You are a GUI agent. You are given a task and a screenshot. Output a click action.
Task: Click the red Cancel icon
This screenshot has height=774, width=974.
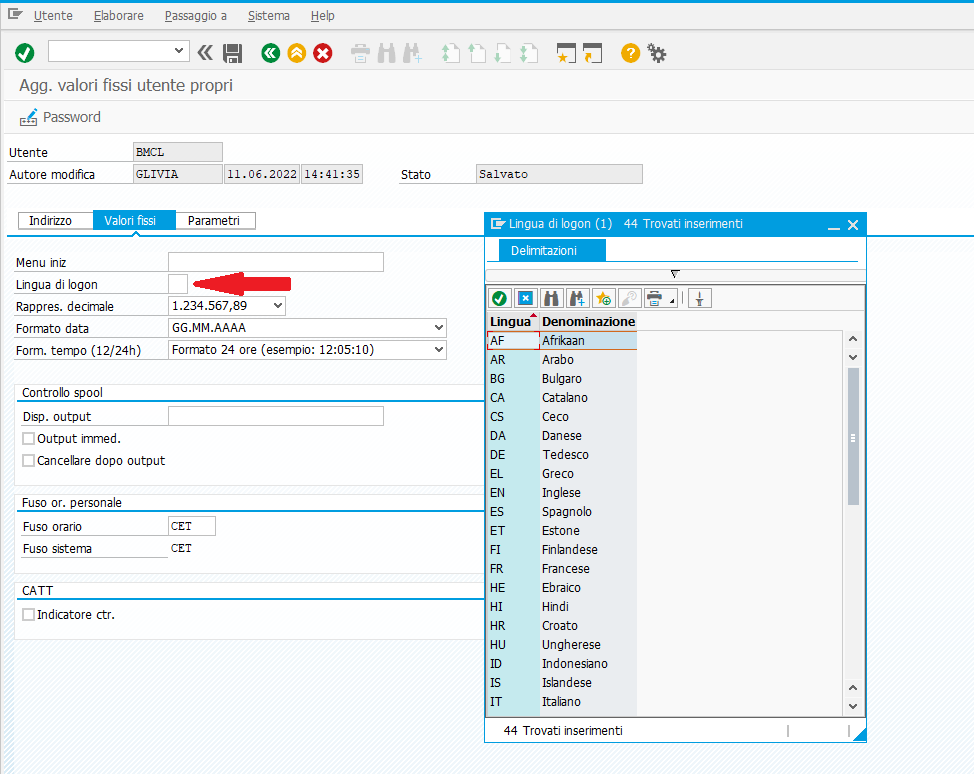322,53
